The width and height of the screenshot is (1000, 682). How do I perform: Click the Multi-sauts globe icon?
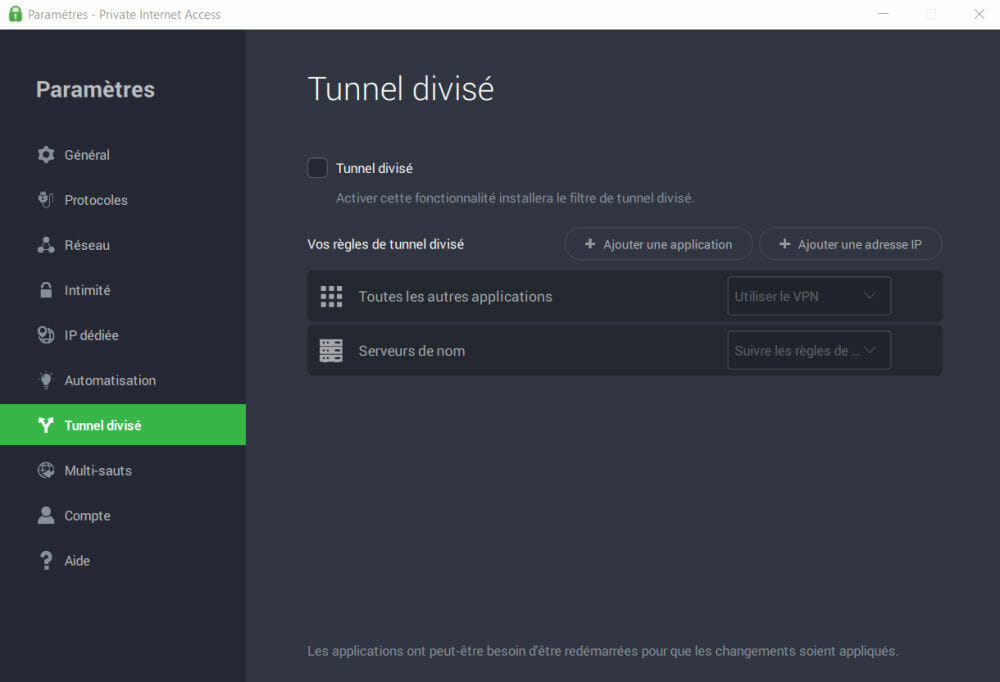click(x=46, y=470)
